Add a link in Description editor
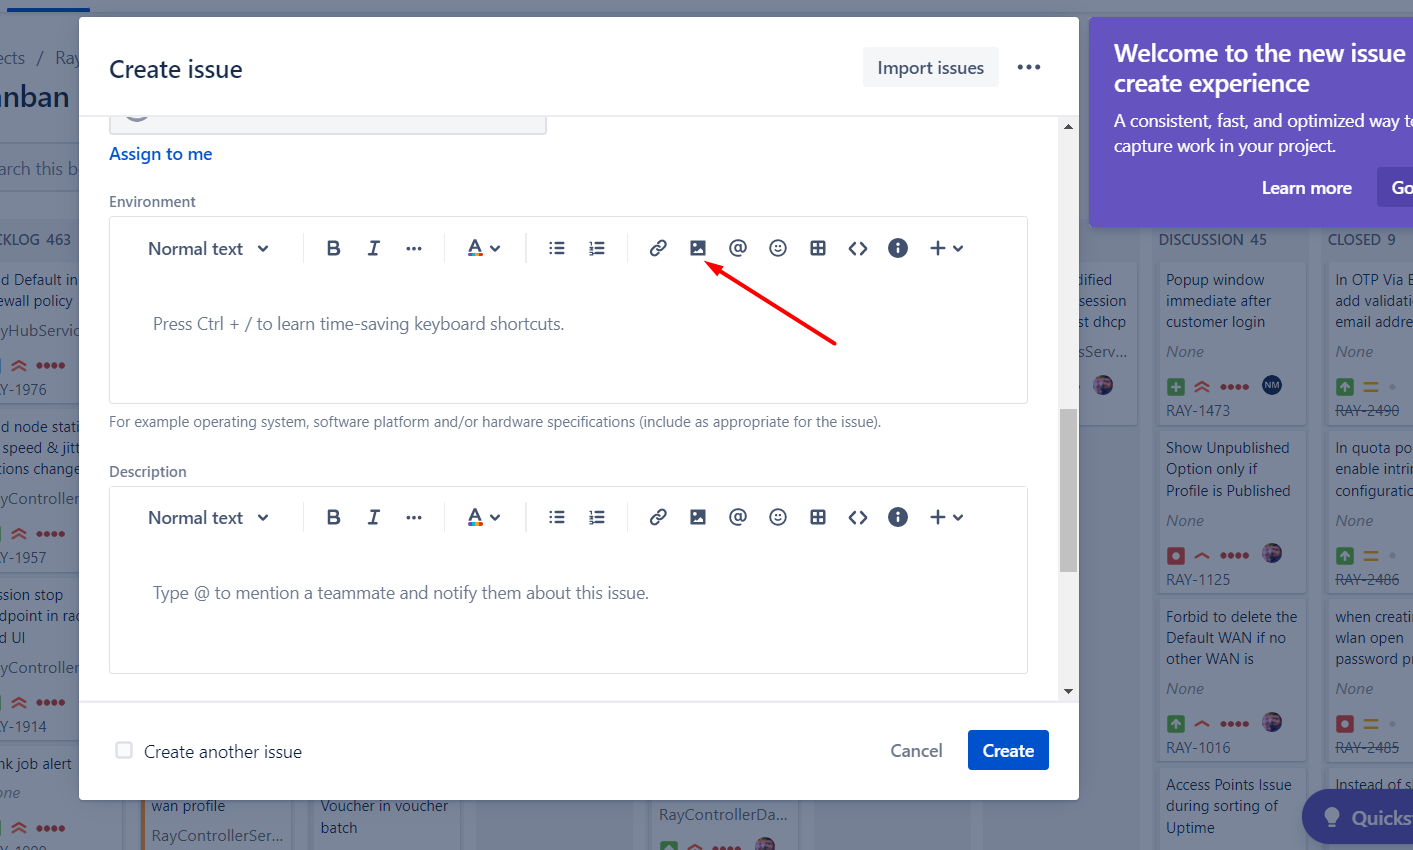This screenshot has height=850, width=1413. click(x=658, y=517)
